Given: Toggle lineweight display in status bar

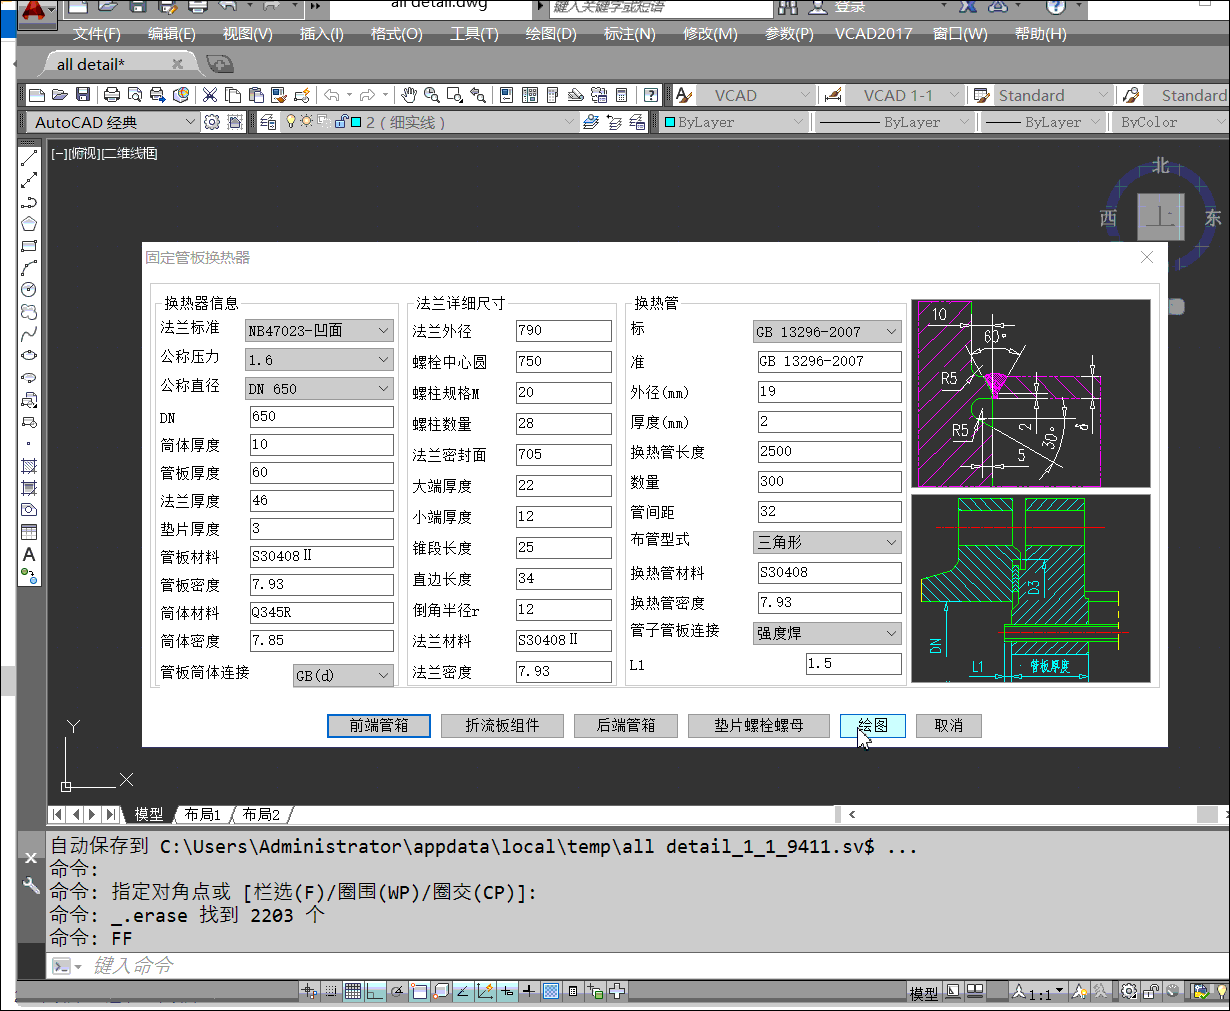Looking at the screenshot, I should pos(529,991).
